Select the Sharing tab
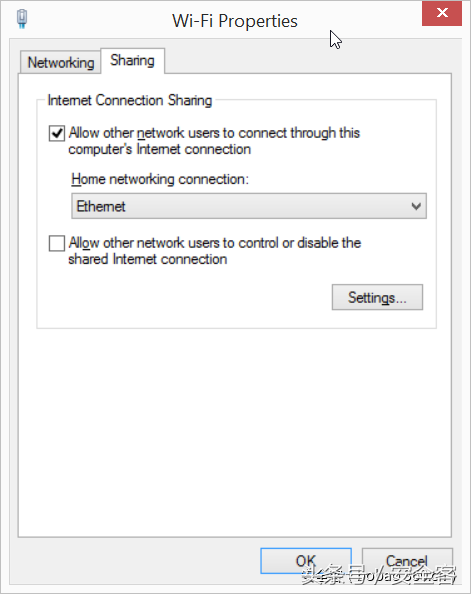 [x=132, y=61]
